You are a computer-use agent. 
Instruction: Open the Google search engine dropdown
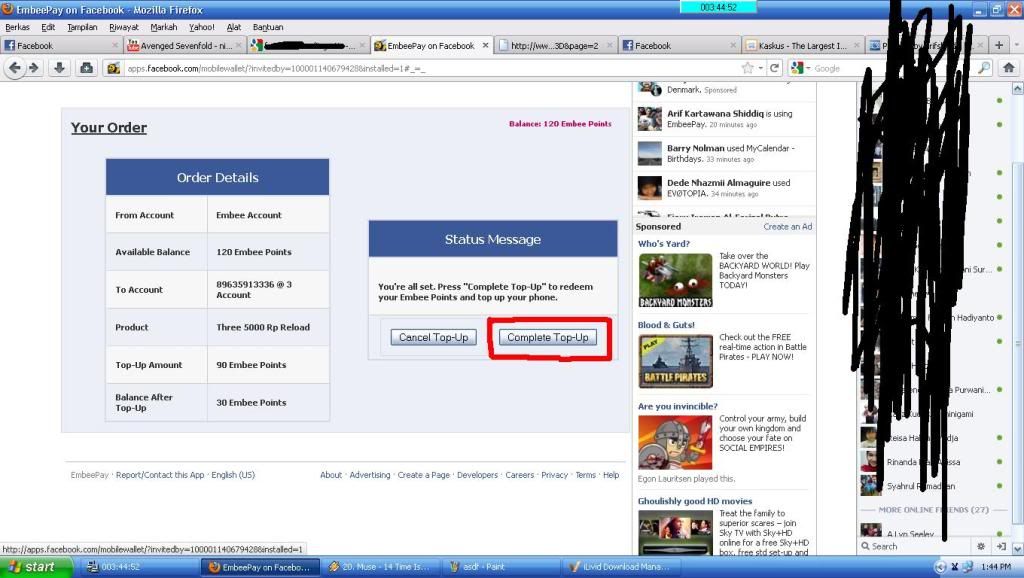pos(801,68)
